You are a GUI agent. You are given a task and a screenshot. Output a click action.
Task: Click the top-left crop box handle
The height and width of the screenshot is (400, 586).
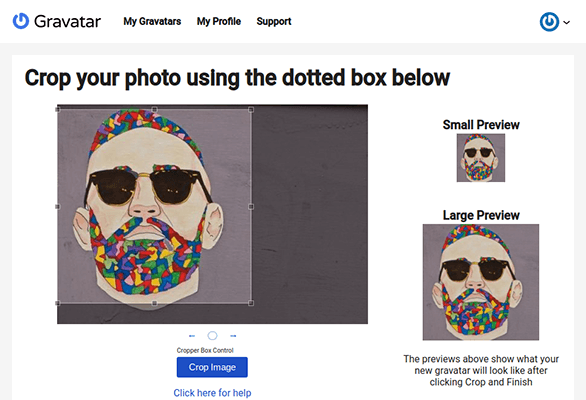tap(58, 110)
